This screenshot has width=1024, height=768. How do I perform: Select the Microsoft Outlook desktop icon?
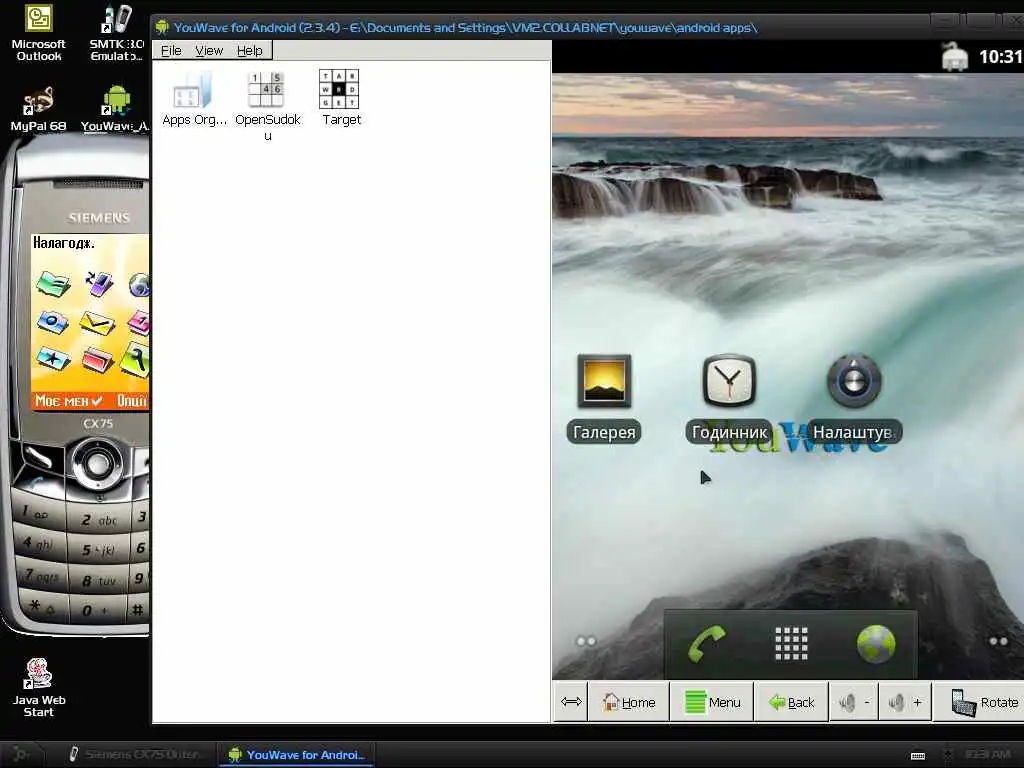coord(39,33)
